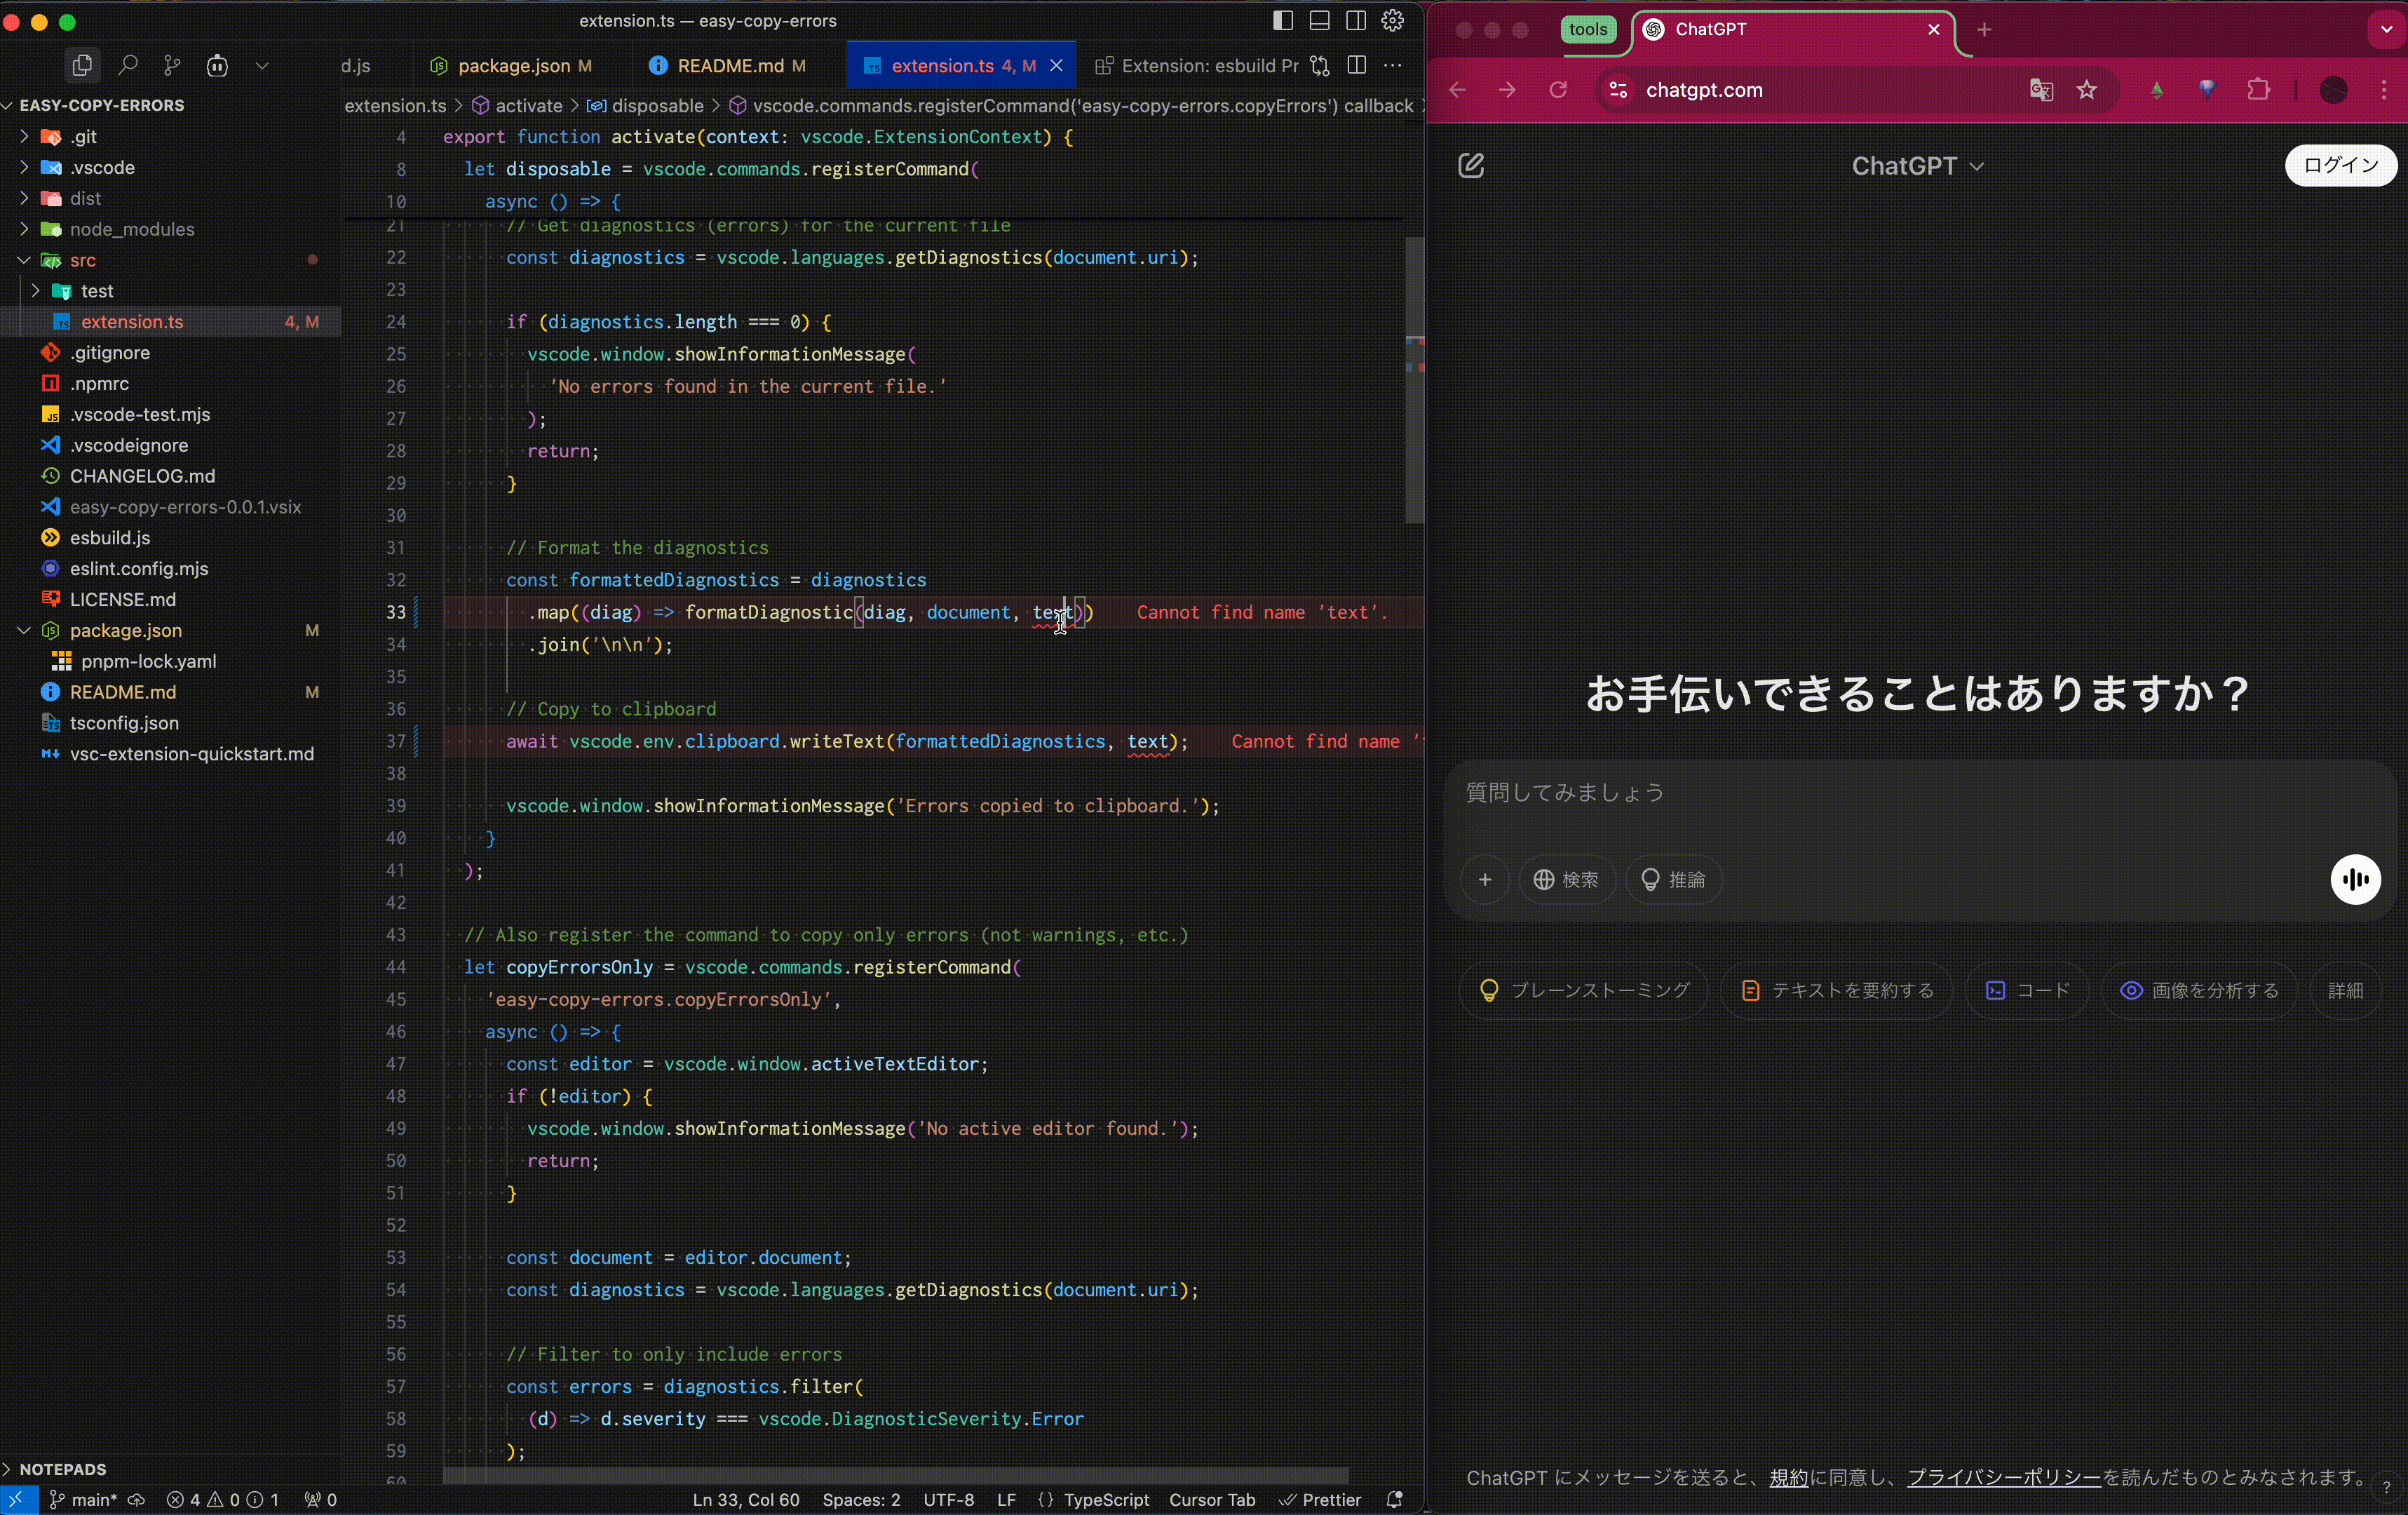Open esbuild.js in explorer
This screenshot has width=2408, height=1515.
170,538
